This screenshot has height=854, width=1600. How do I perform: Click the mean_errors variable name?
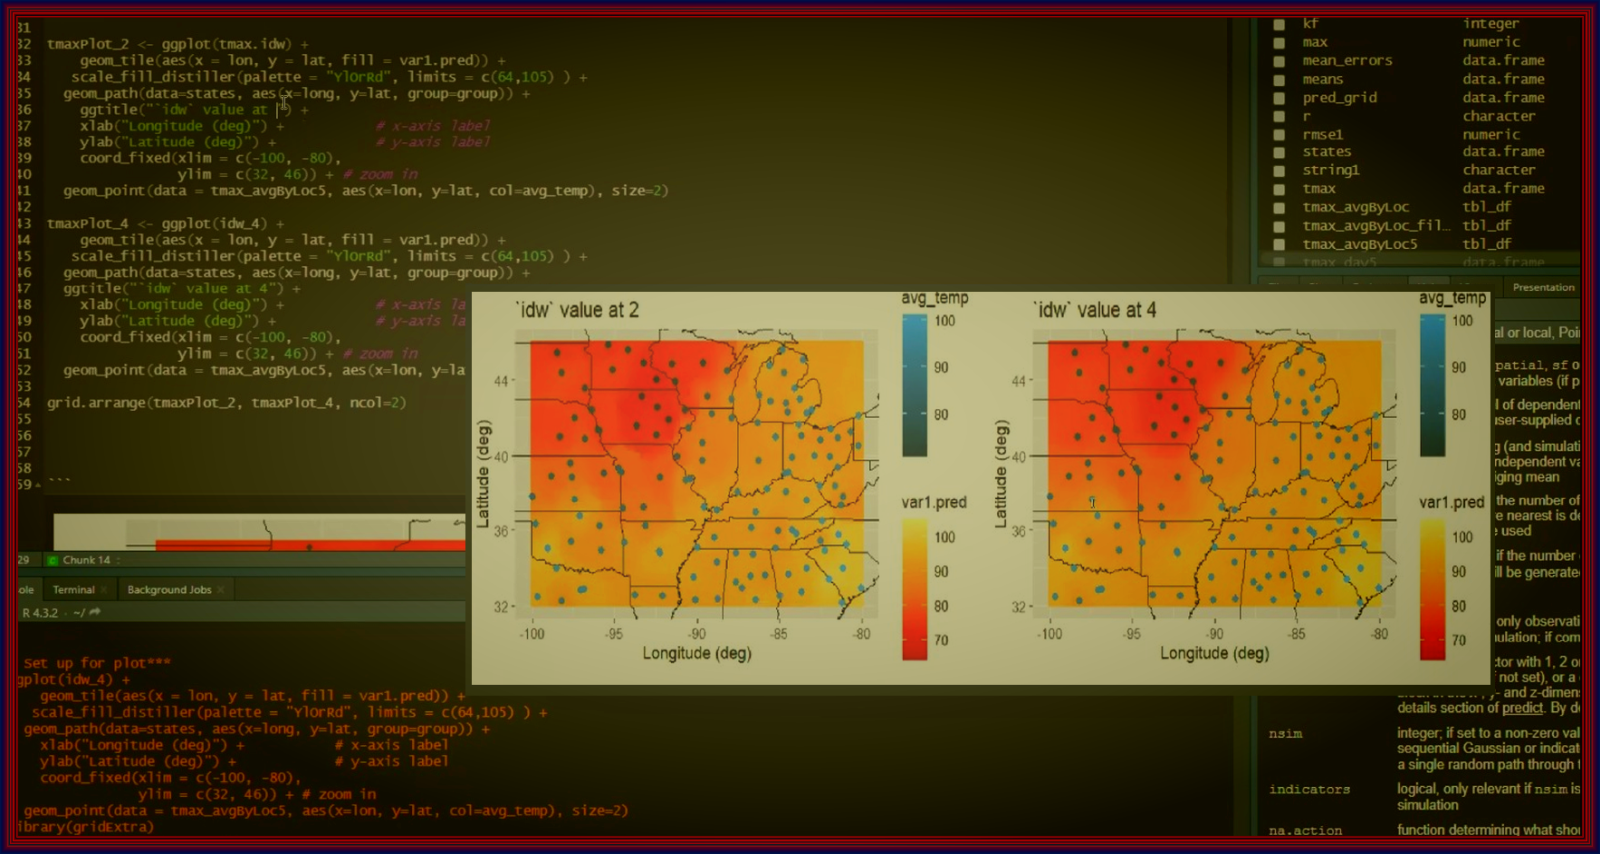pyautogui.click(x=1347, y=61)
